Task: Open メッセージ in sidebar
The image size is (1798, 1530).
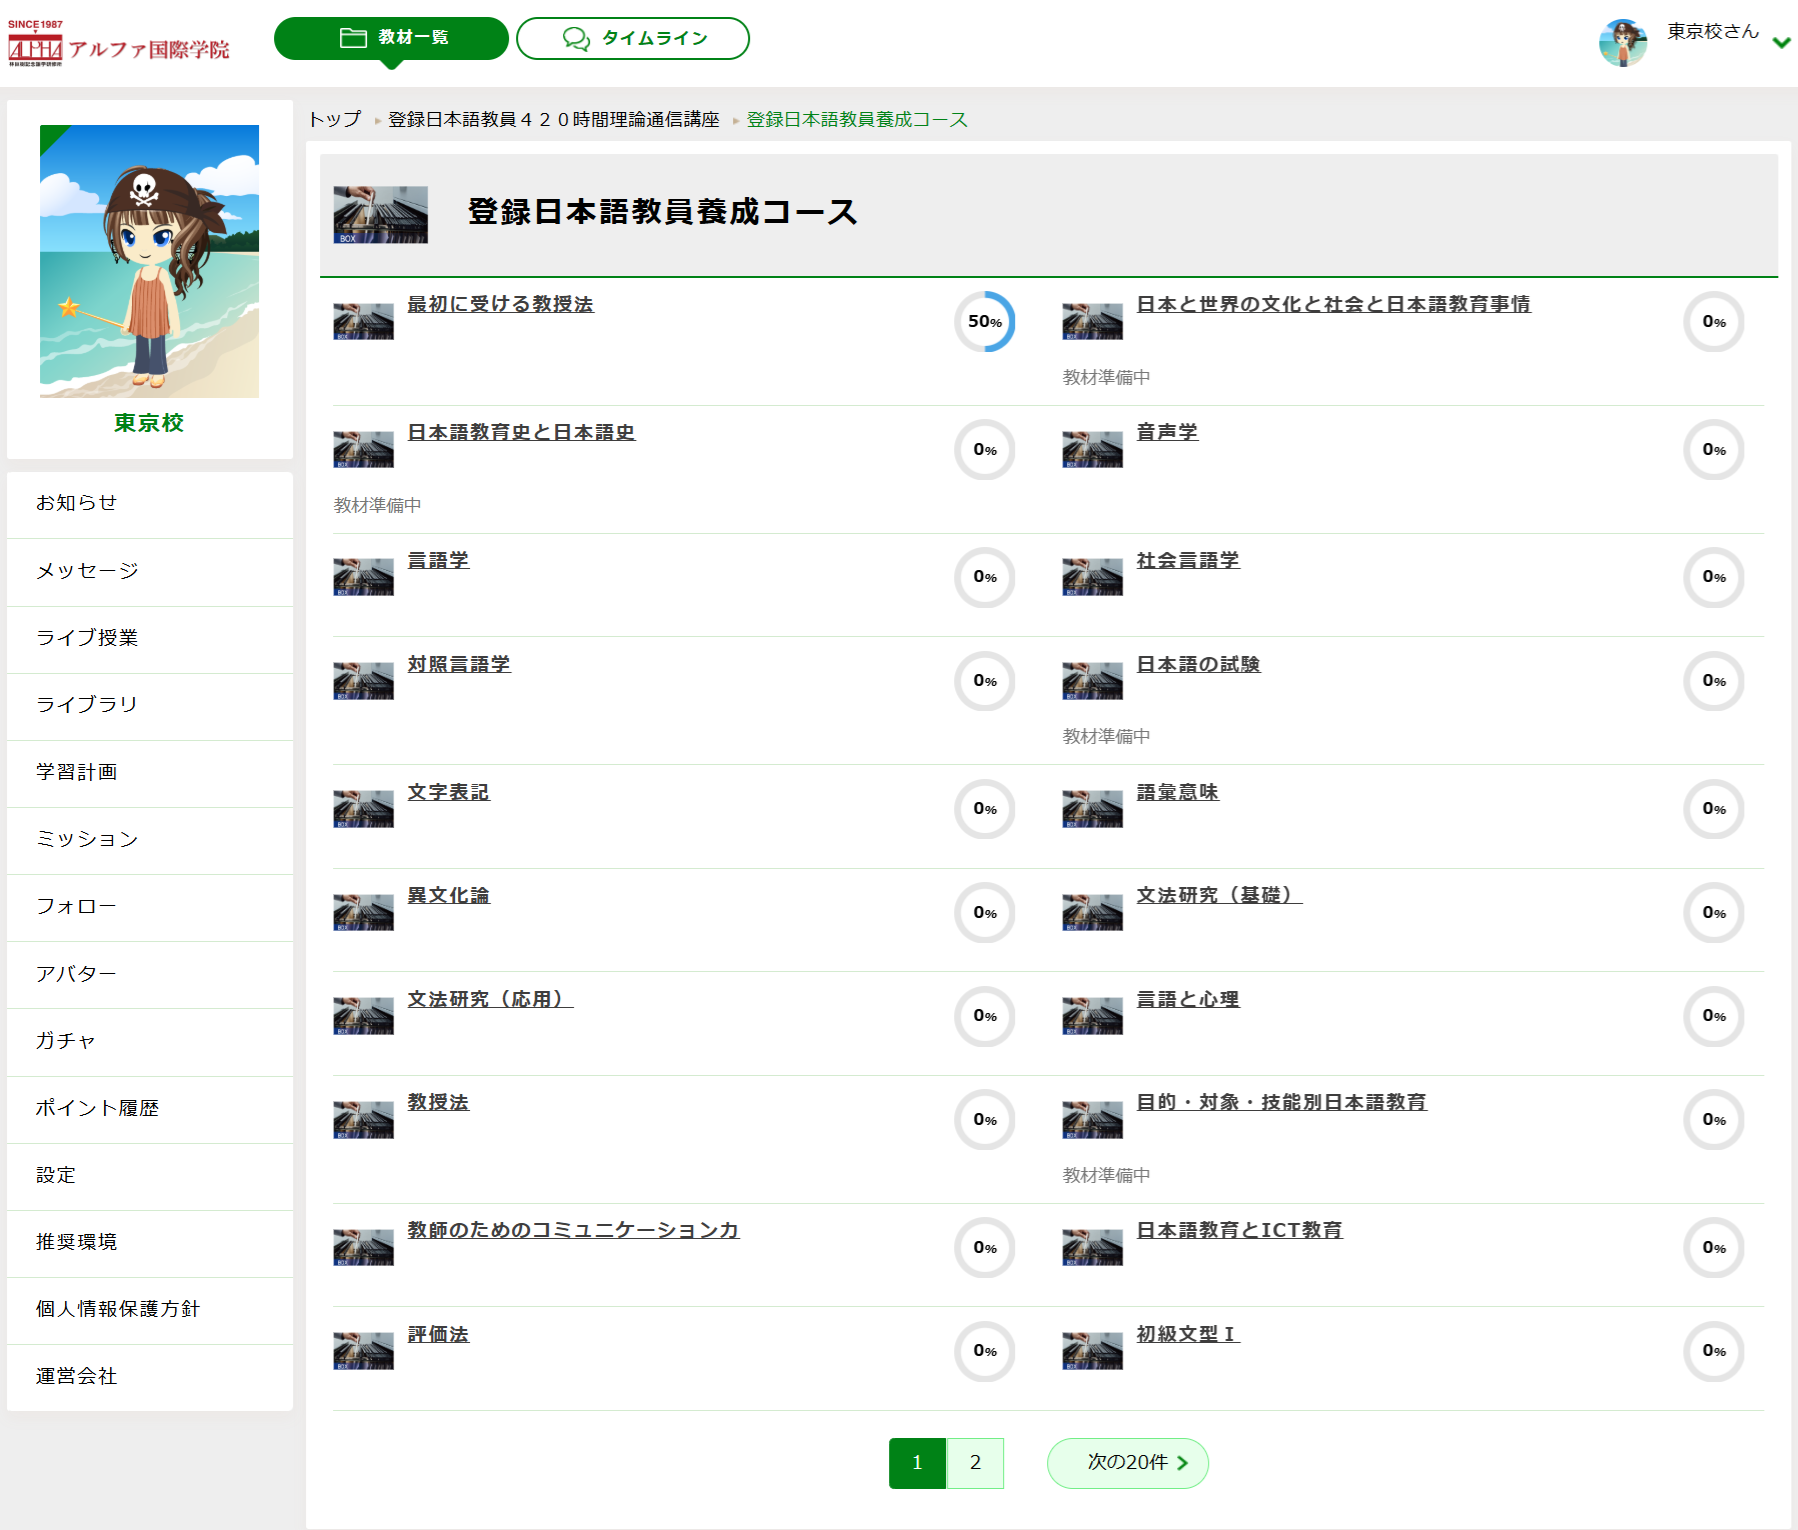Action: (150, 571)
